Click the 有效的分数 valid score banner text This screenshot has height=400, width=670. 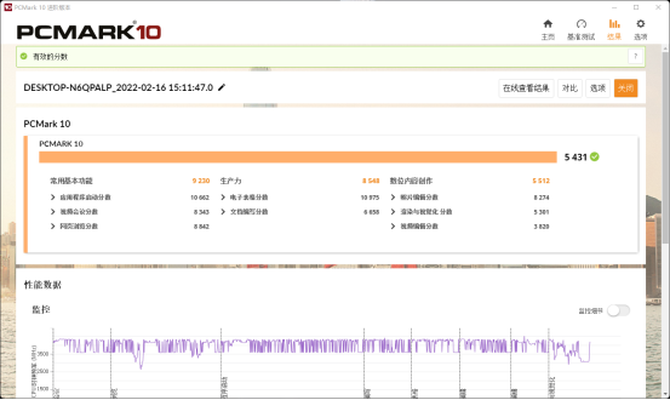click(x=50, y=56)
